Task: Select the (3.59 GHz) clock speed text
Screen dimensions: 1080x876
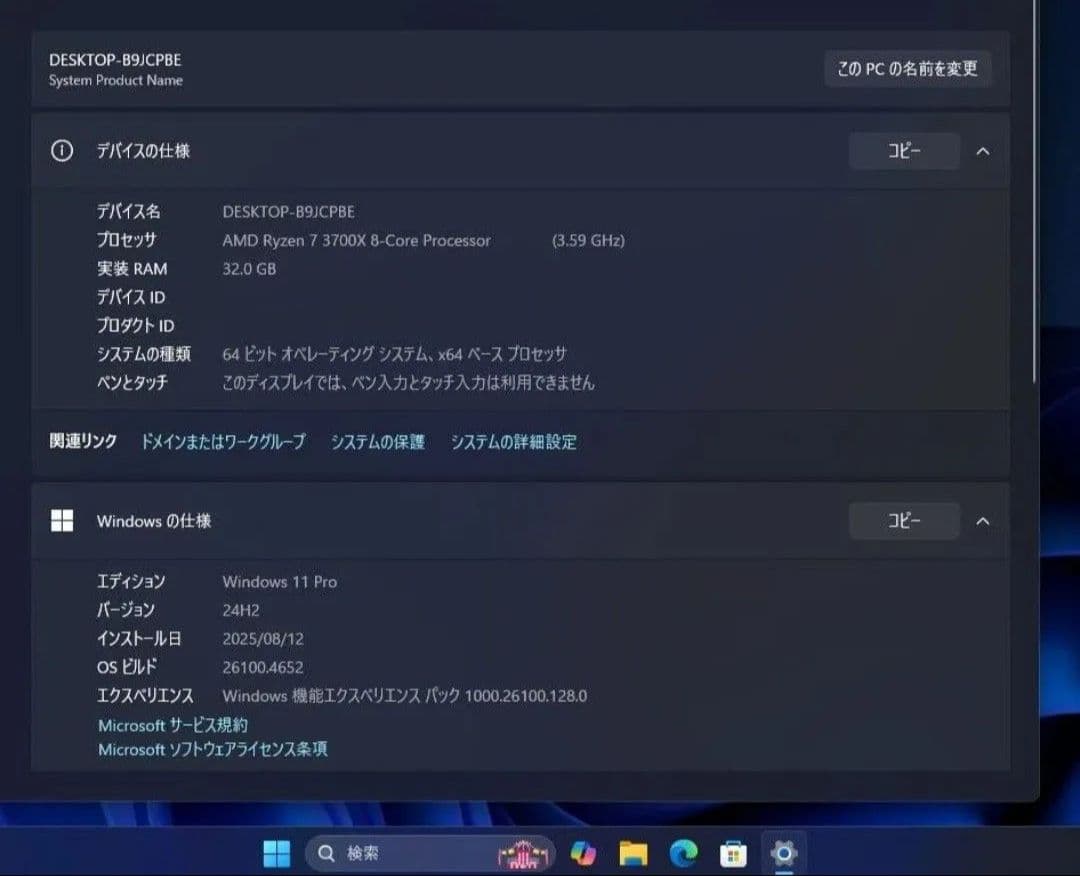Action: click(588, 240)
